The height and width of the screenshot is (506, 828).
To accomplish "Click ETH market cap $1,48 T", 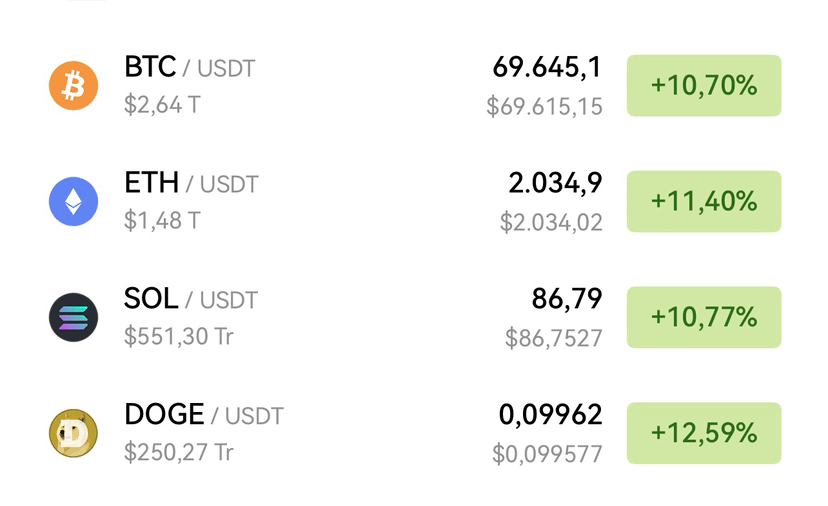I will pos(162,220).
